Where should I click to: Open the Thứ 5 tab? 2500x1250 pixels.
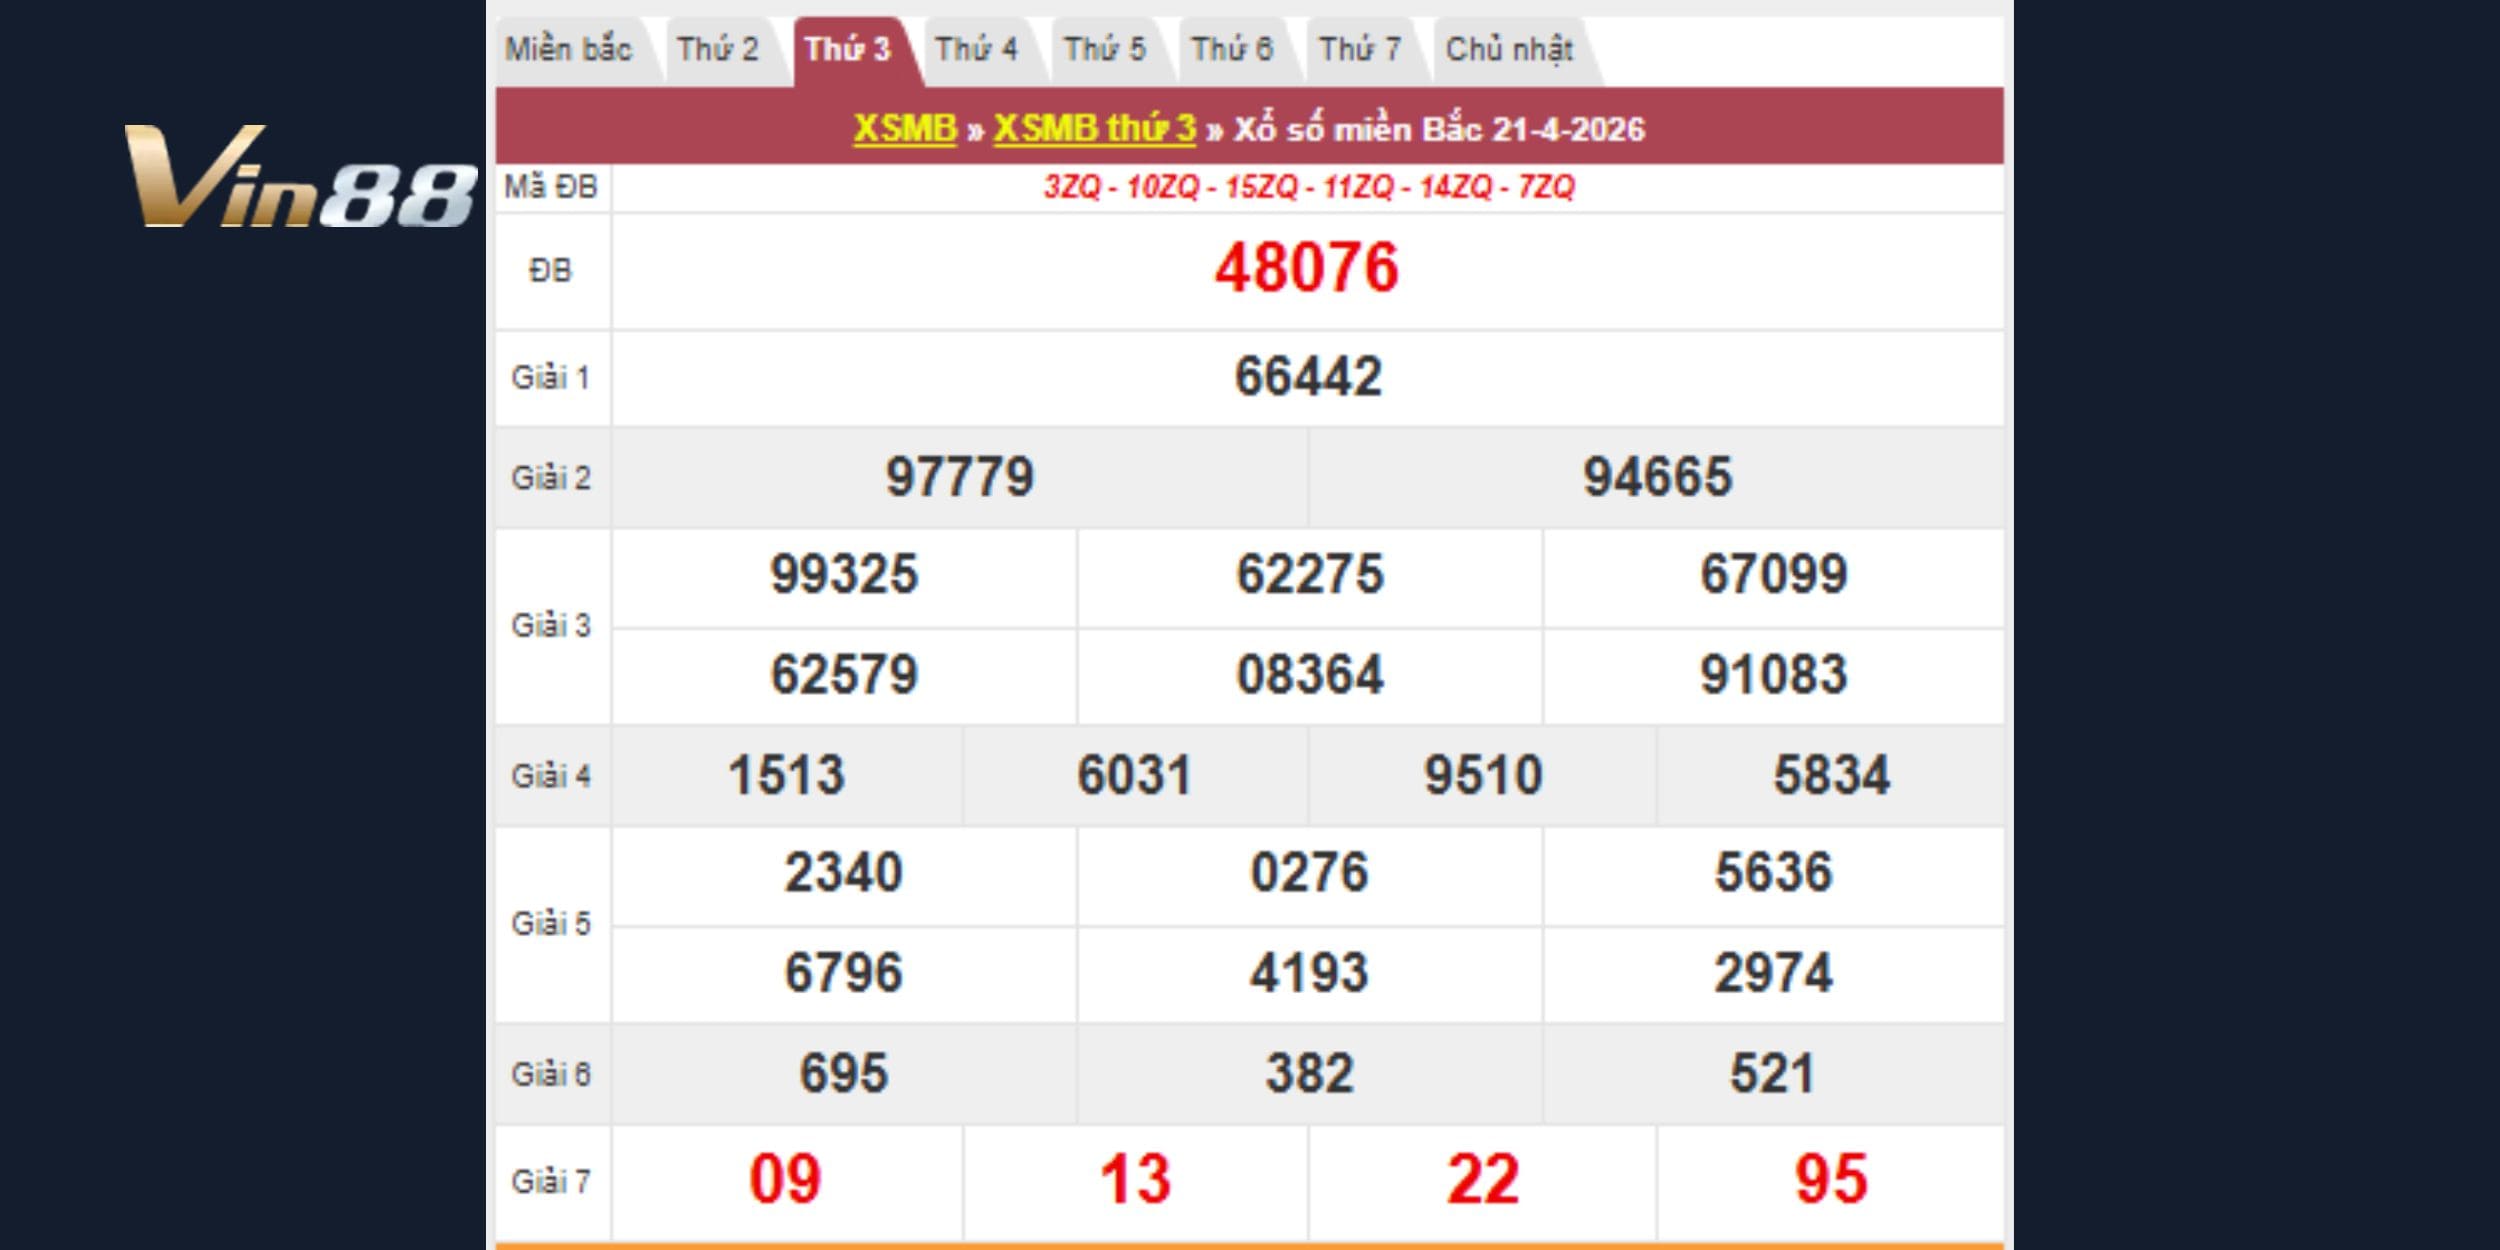pos(1104,49)
